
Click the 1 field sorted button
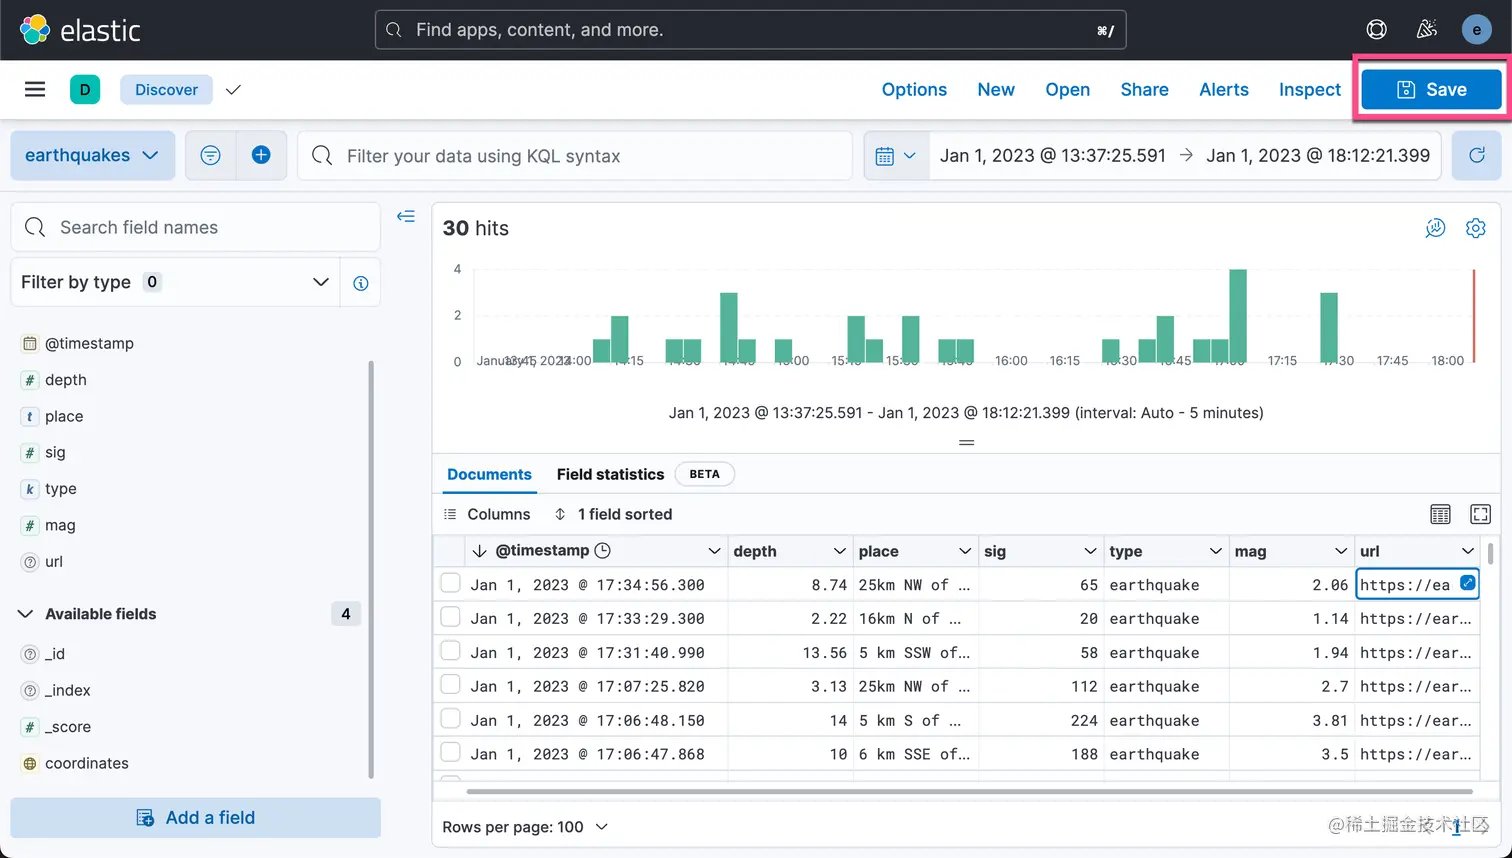pos(613,514)
